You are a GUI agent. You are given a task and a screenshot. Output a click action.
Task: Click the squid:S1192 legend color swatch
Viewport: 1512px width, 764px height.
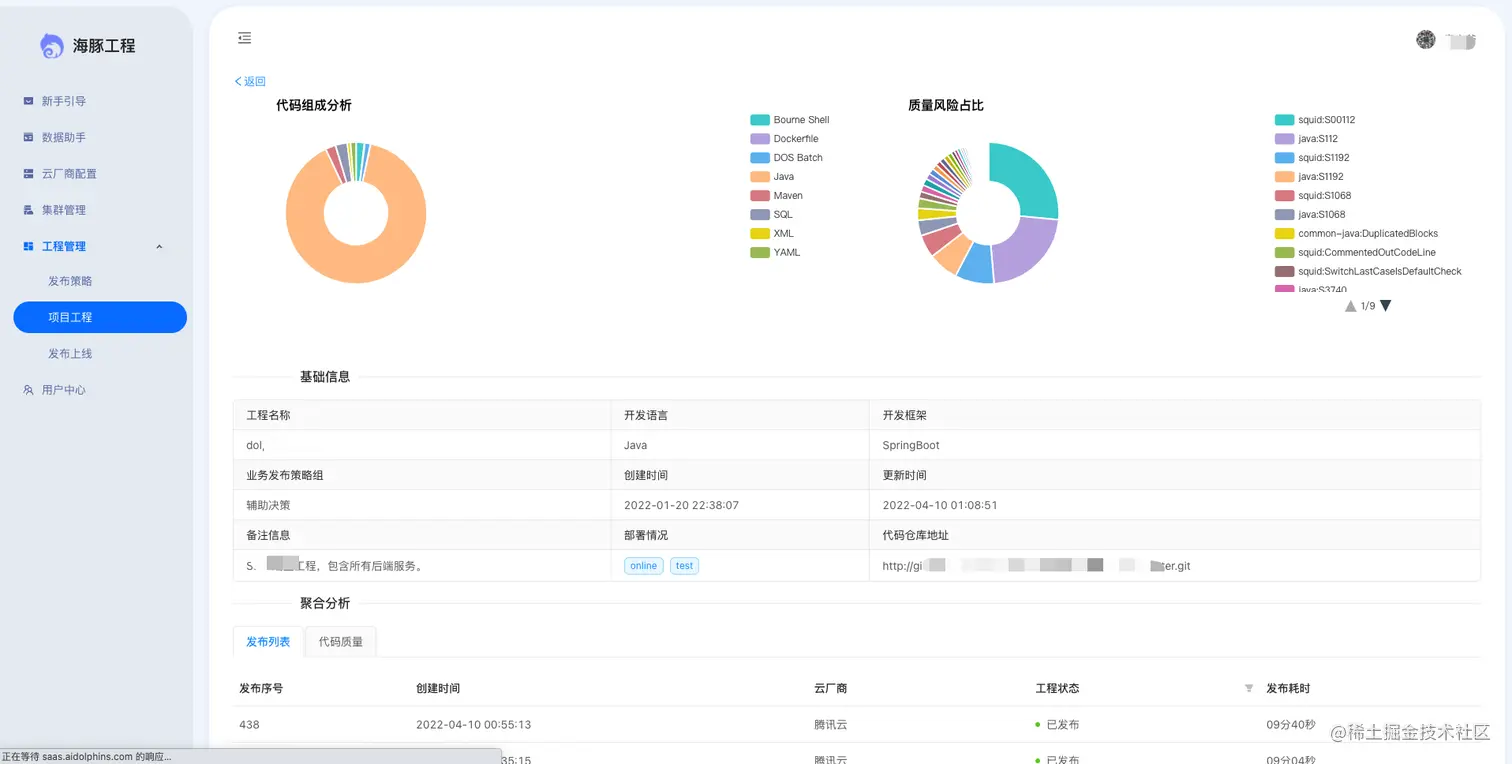coord(1284,158)
